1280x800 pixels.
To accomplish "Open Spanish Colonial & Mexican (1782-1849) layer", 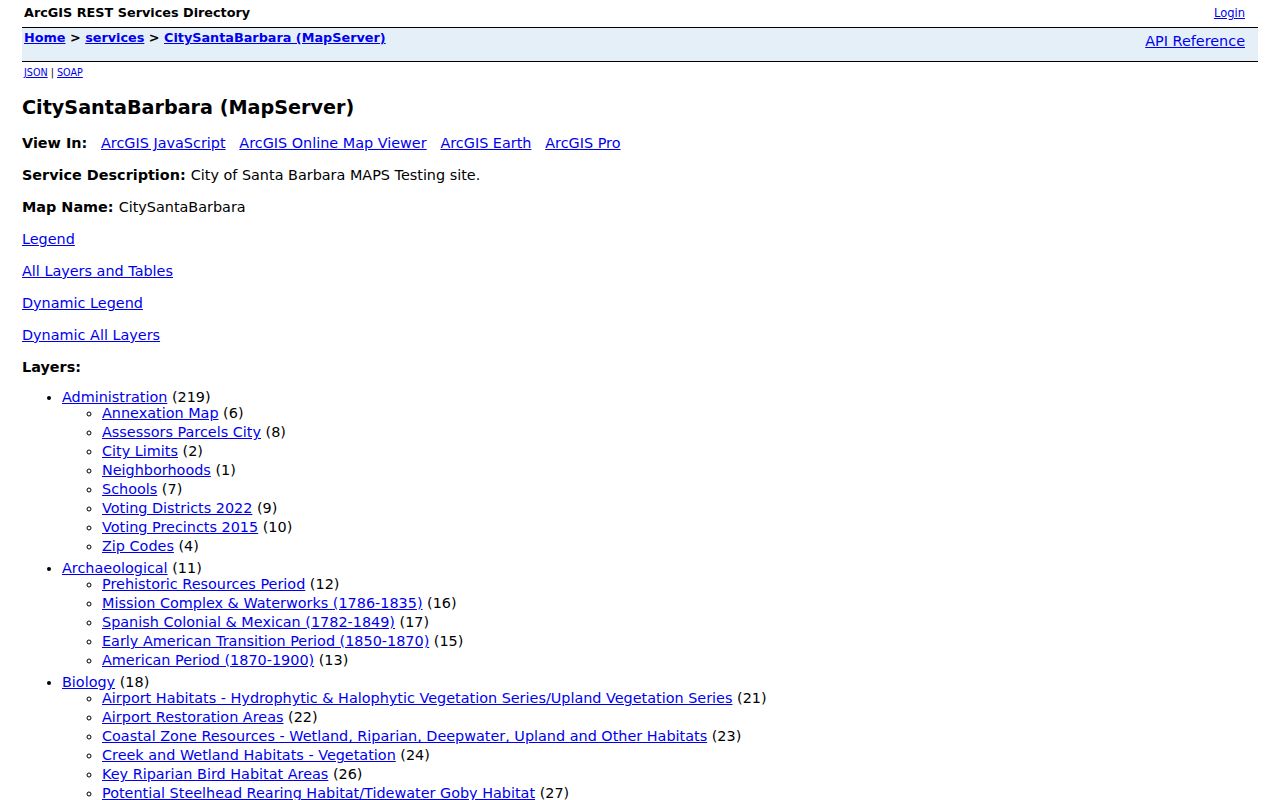I will [x=248, y=622].
